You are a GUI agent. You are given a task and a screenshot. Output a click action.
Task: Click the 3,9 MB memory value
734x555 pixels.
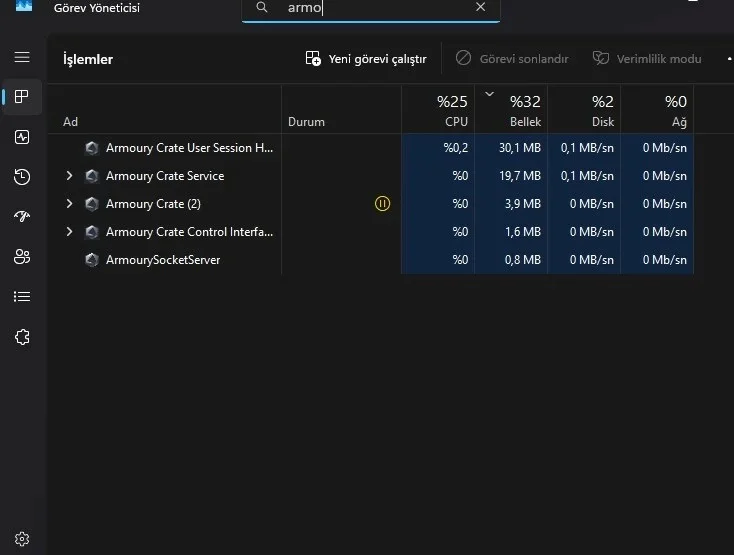(523, 204)
